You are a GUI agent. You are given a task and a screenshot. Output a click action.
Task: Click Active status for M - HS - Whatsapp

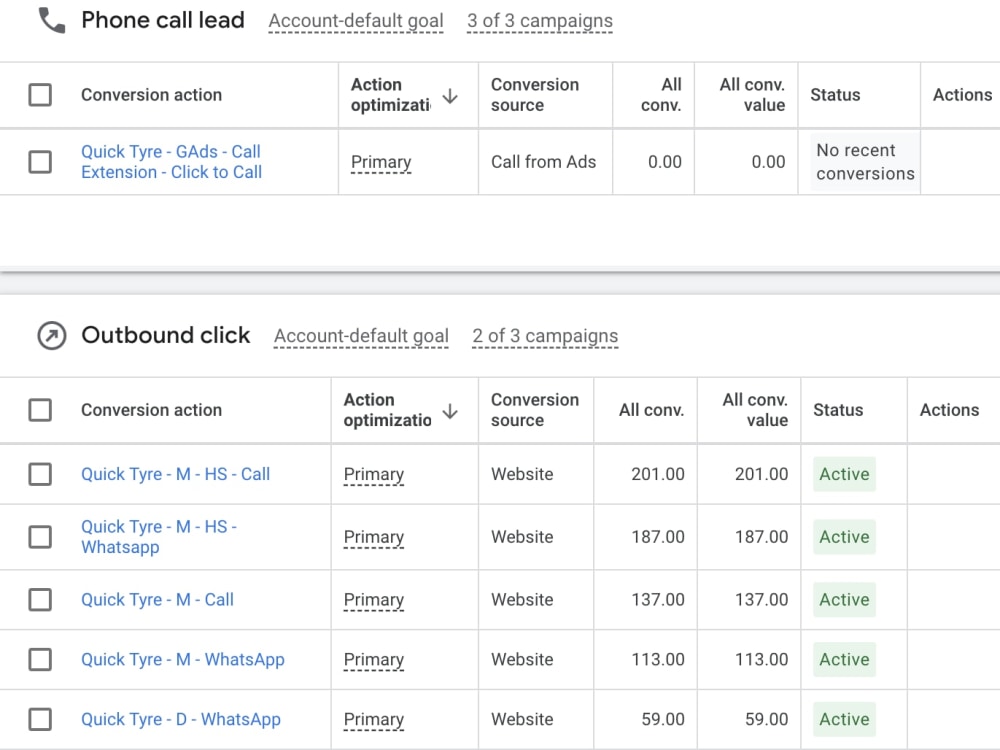[x=844, y=537]
